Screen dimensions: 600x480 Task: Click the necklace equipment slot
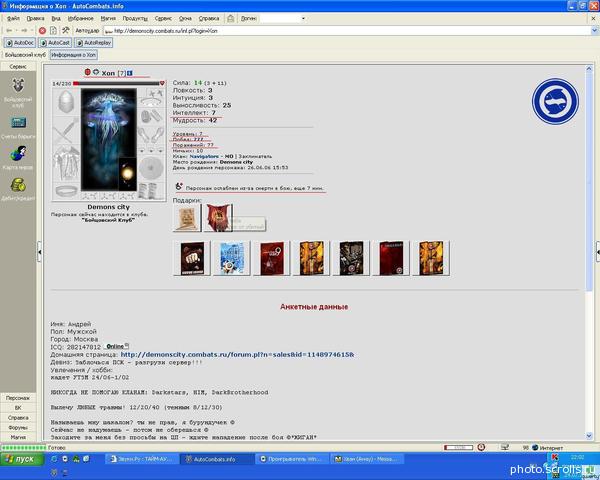tap(151, 103)
